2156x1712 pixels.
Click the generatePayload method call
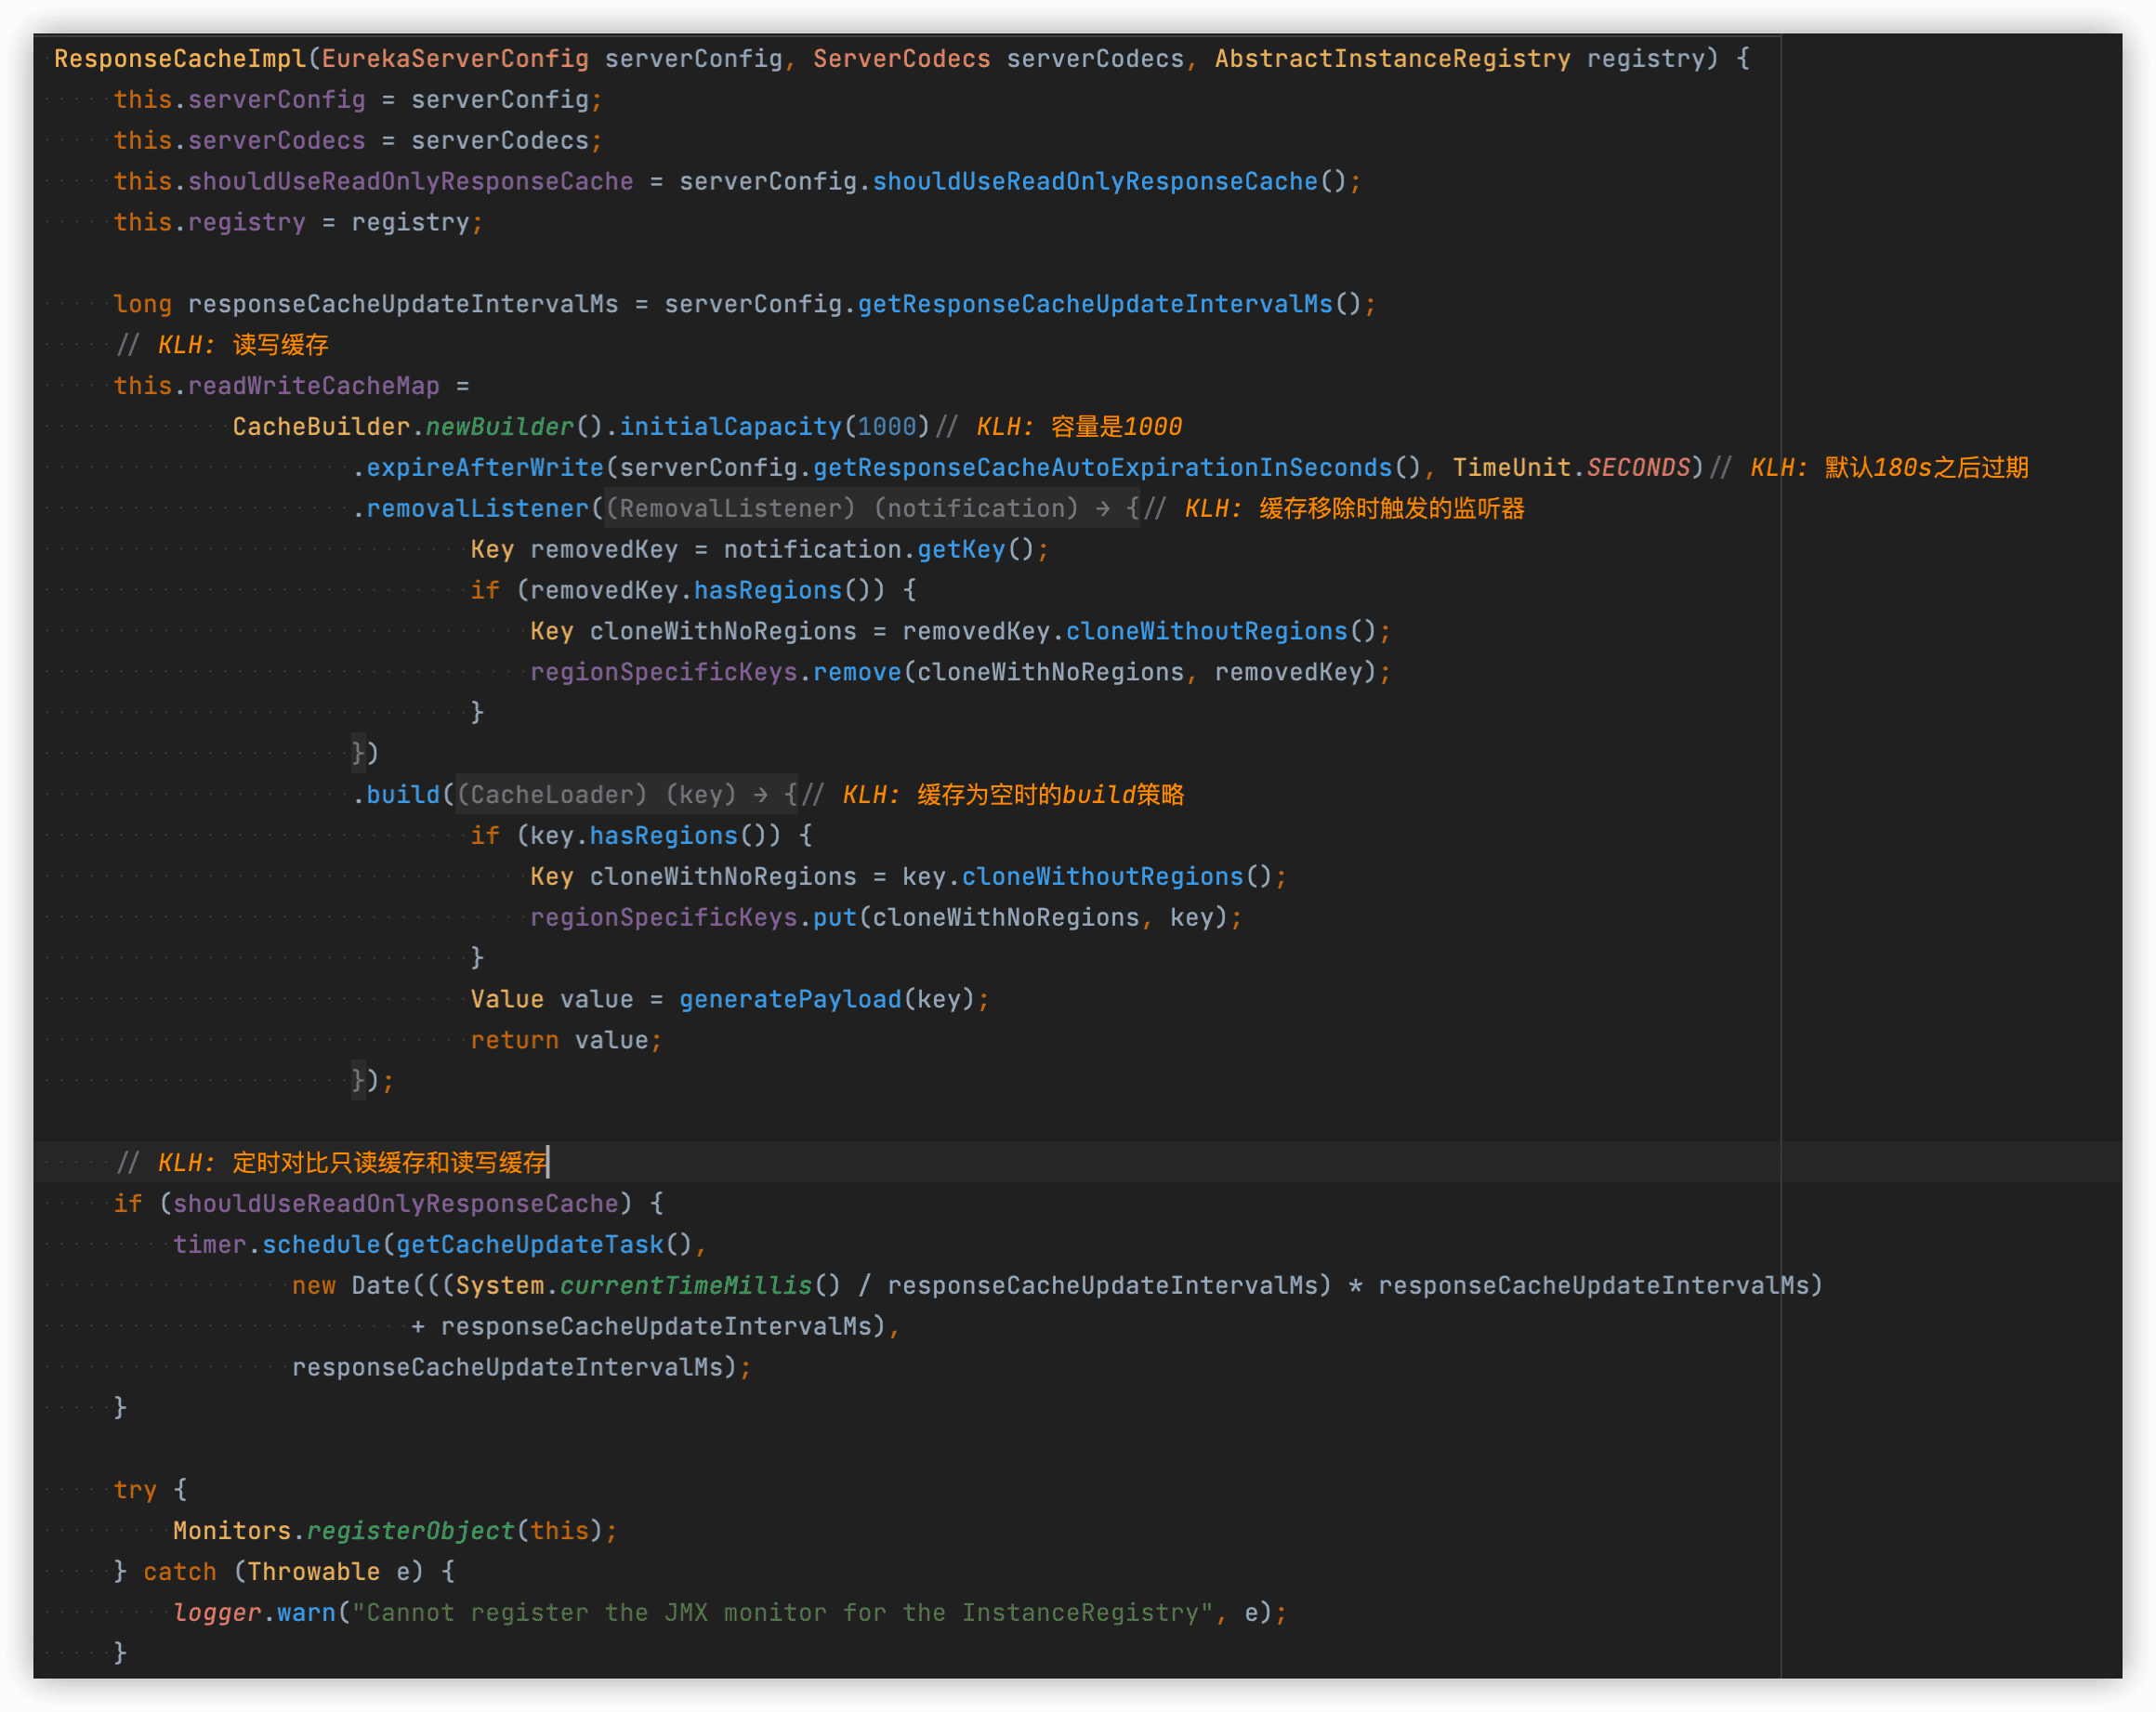click(790, 1000)
